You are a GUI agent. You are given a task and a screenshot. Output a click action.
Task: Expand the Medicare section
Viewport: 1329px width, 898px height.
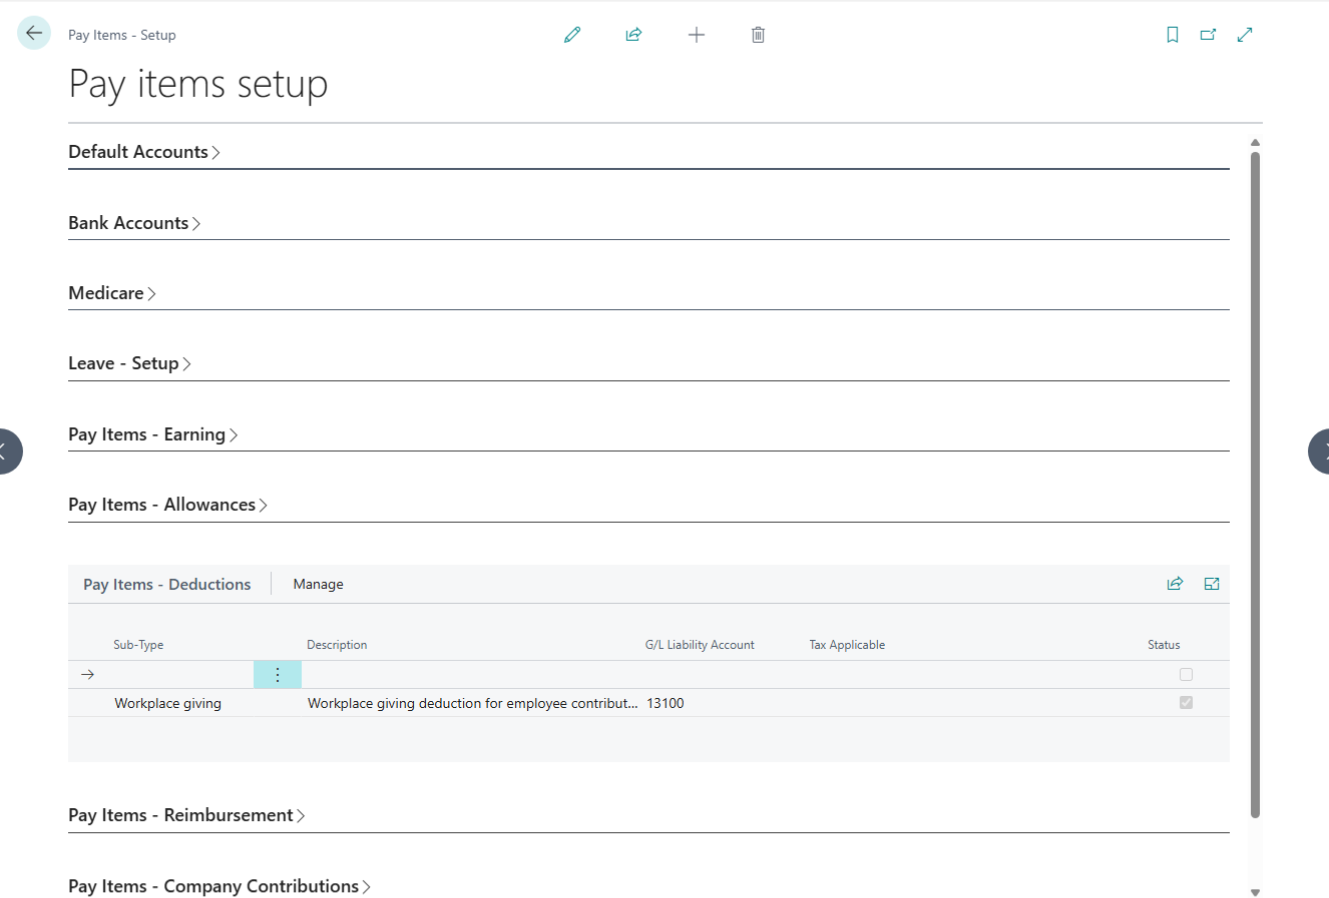pyautogui.click(x=111, y=292)
